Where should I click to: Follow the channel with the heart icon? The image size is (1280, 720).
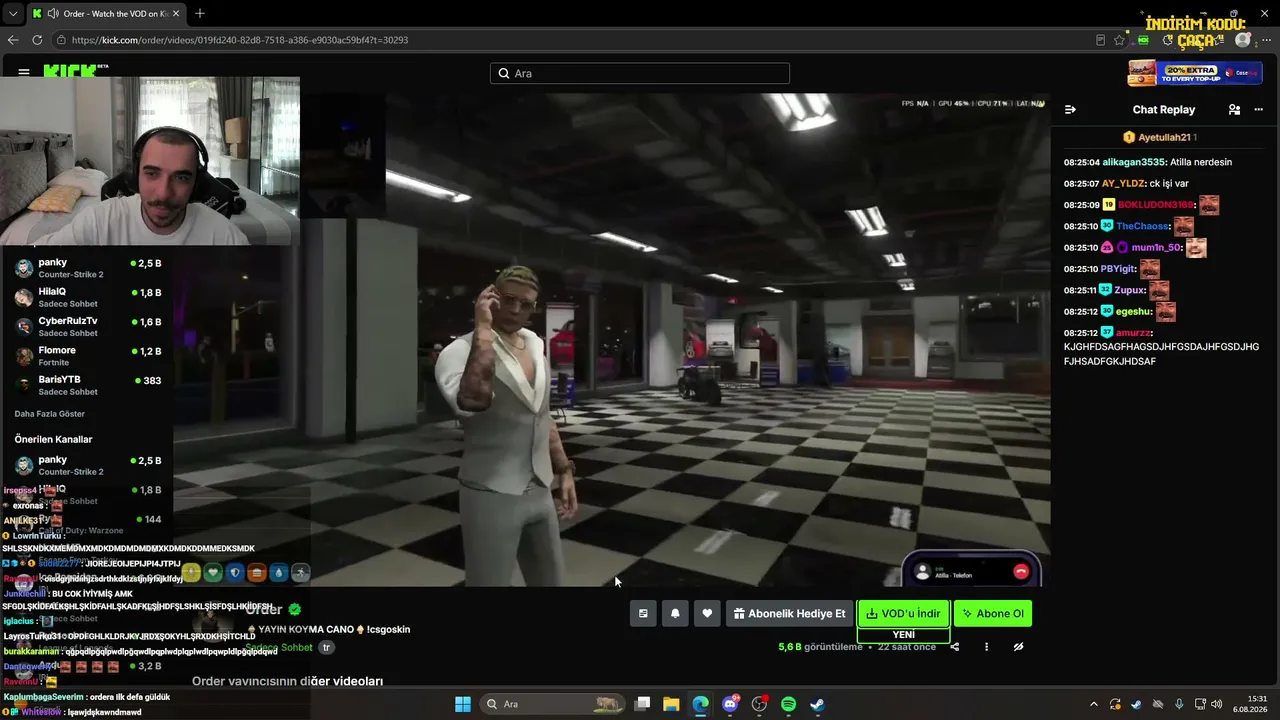[x=707, y=614]
